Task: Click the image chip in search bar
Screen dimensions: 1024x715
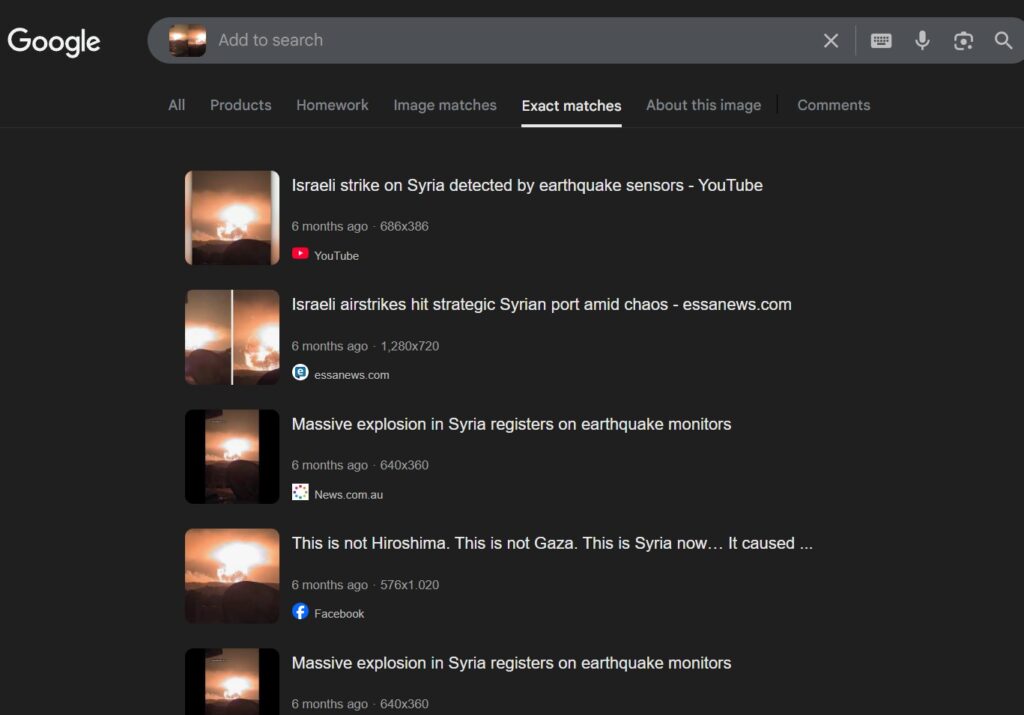Action: 187,40
